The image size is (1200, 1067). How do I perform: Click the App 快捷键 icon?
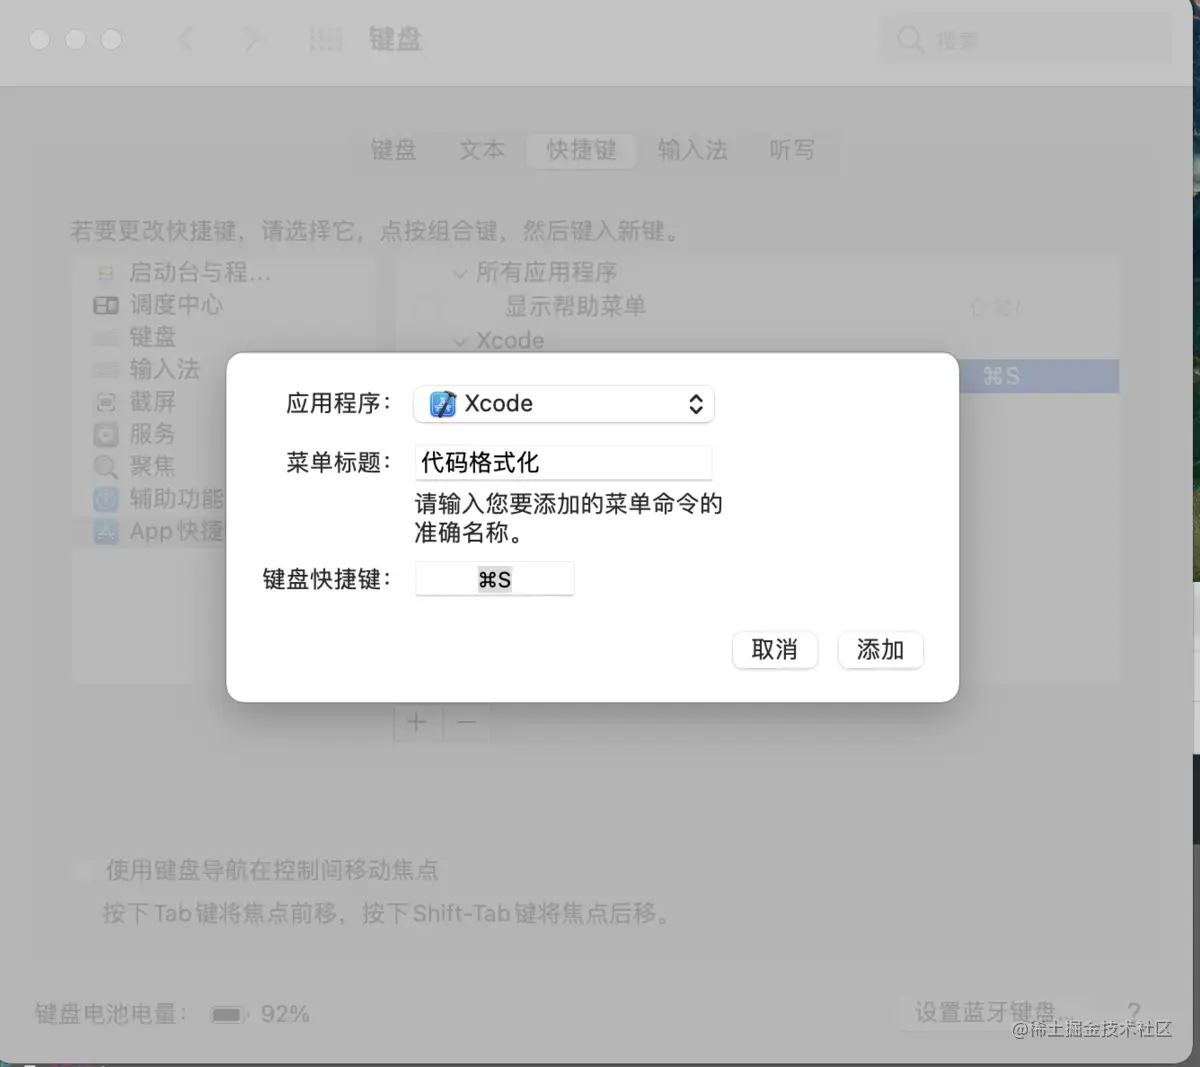point(106,531)
